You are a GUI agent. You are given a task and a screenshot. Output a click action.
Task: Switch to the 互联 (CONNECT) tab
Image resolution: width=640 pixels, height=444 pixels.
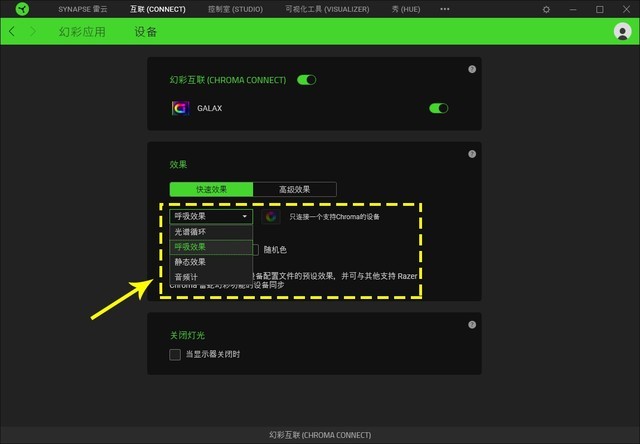pos(158,9)
